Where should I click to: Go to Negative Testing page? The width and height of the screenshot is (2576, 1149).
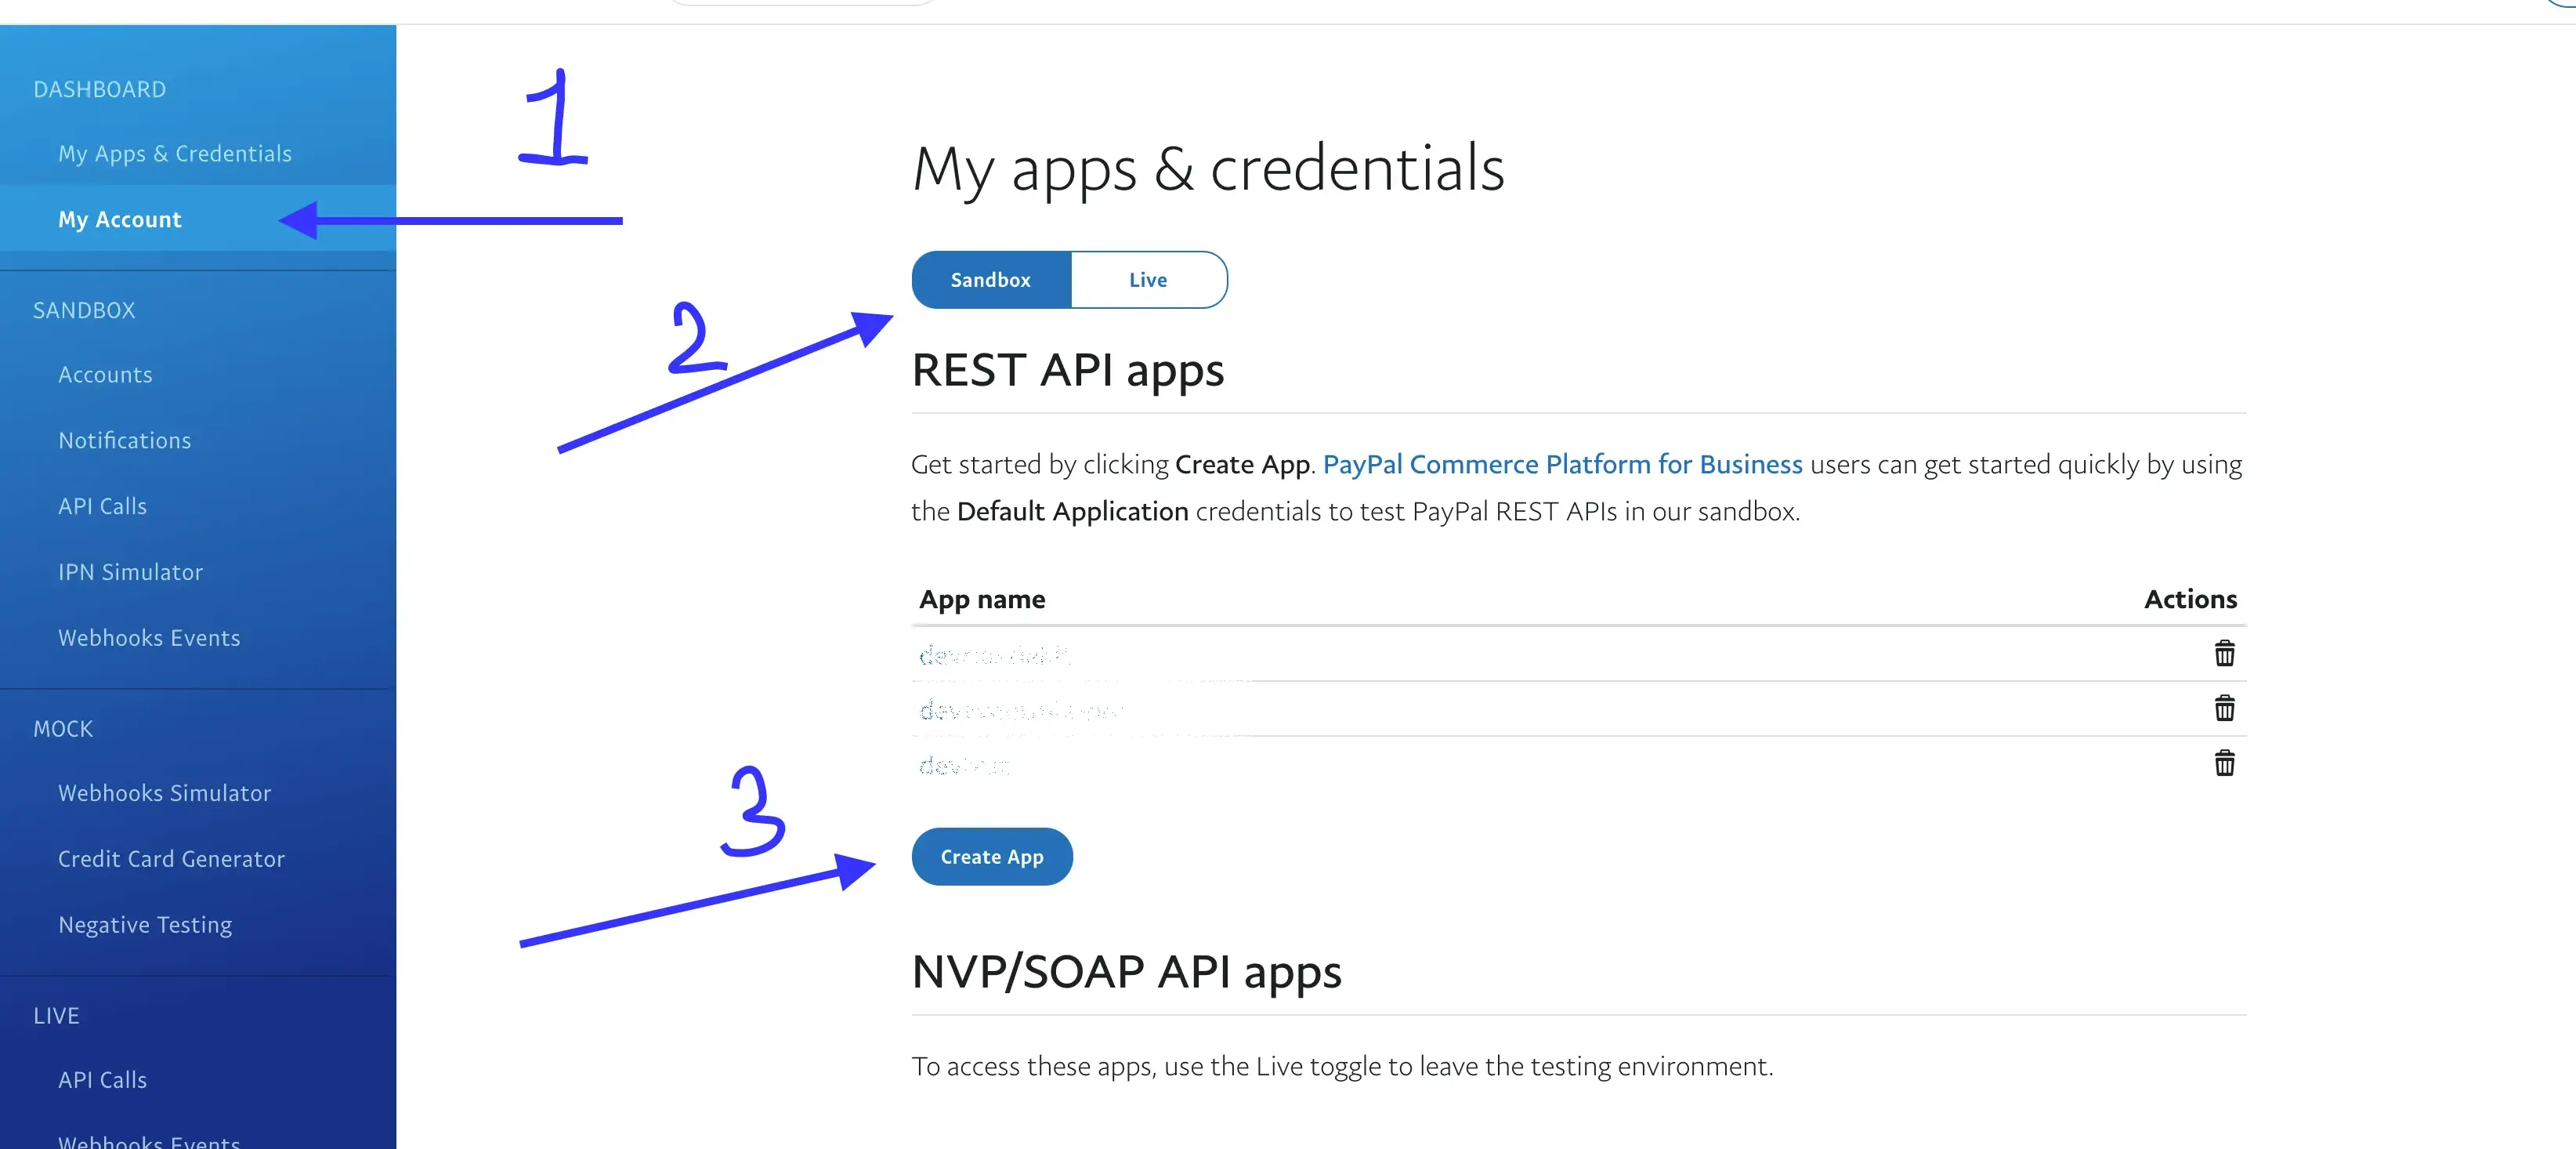click(145, 926)
